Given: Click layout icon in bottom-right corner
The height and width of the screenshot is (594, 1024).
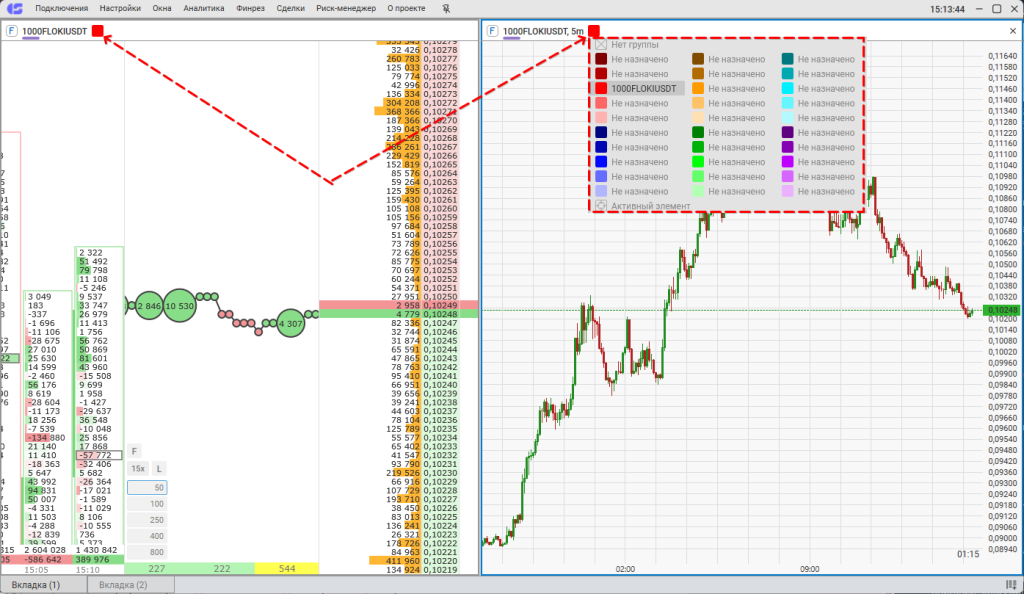Looking at the screenshot, I should click(x=1011, y=584).
